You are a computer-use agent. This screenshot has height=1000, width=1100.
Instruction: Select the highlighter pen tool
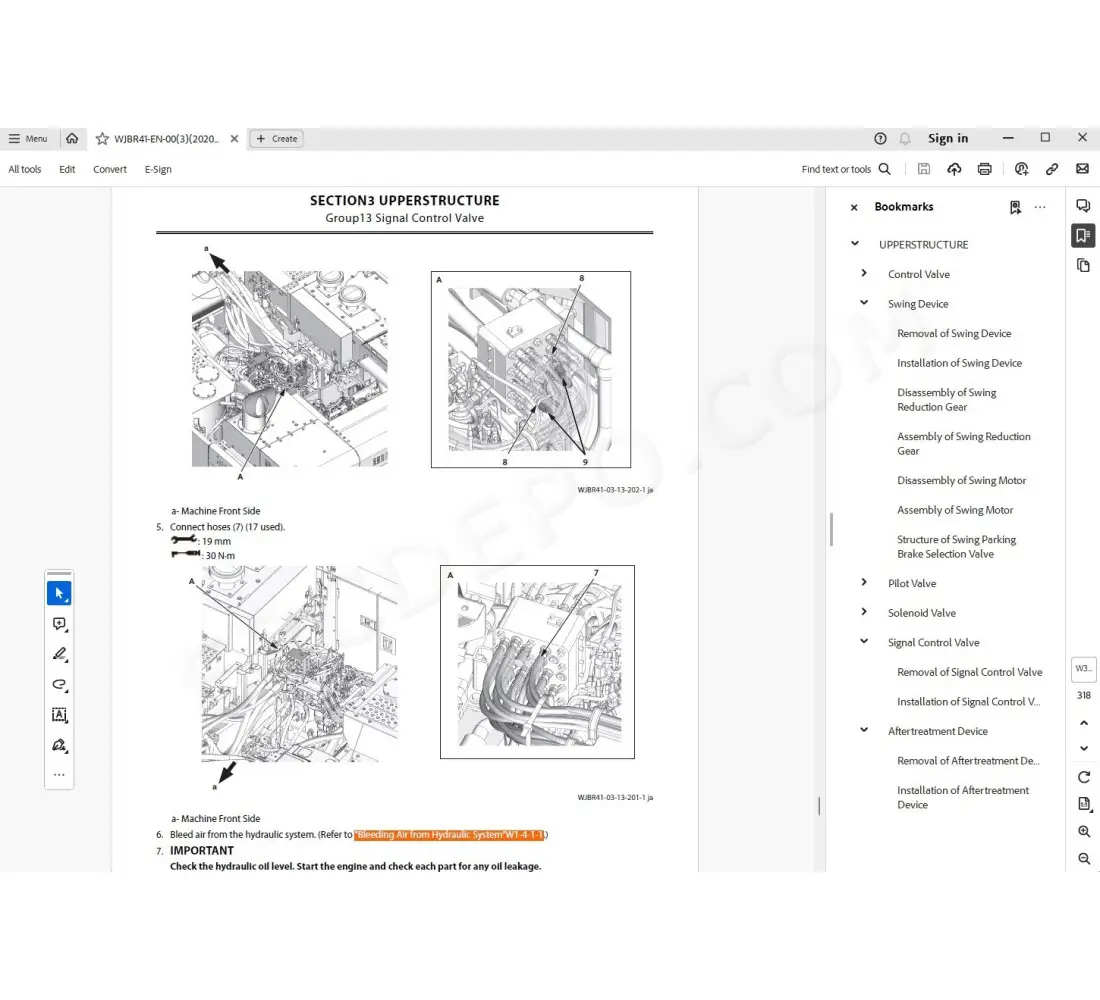click(59, 654)
